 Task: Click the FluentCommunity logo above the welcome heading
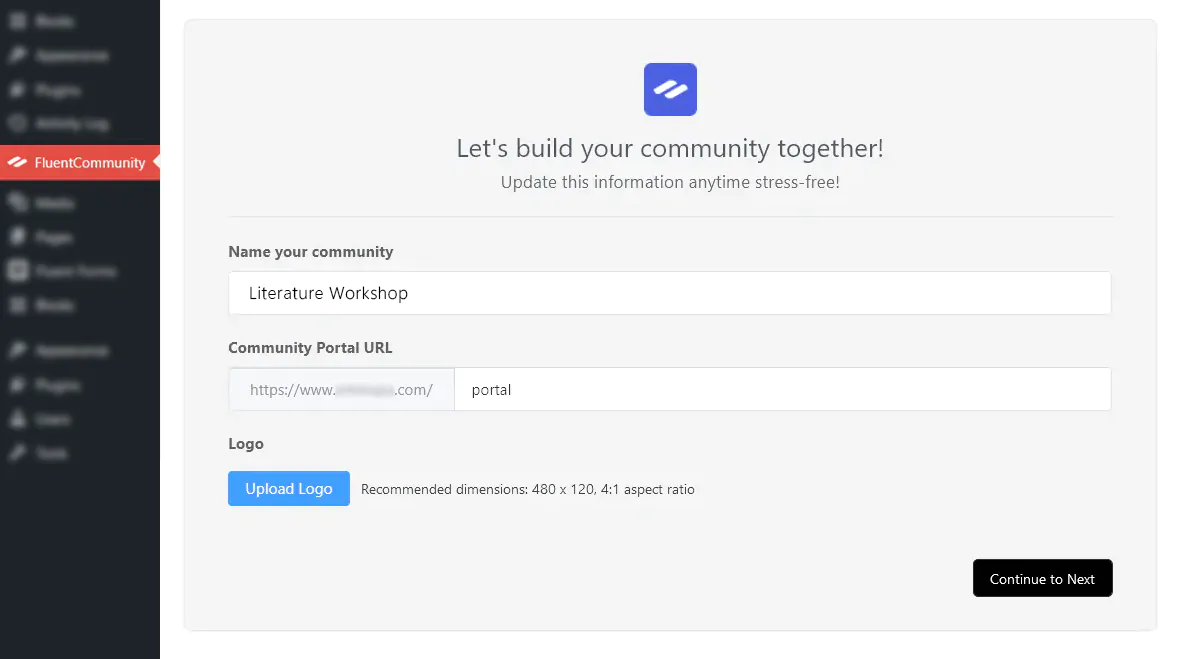pos(670,89)
